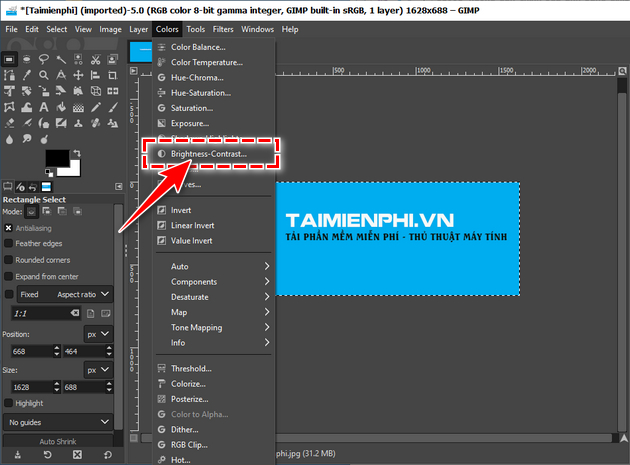The image size is (630, 465).
Task: Choose Color Balance menu entry
Action: click(x=214, y=47)
